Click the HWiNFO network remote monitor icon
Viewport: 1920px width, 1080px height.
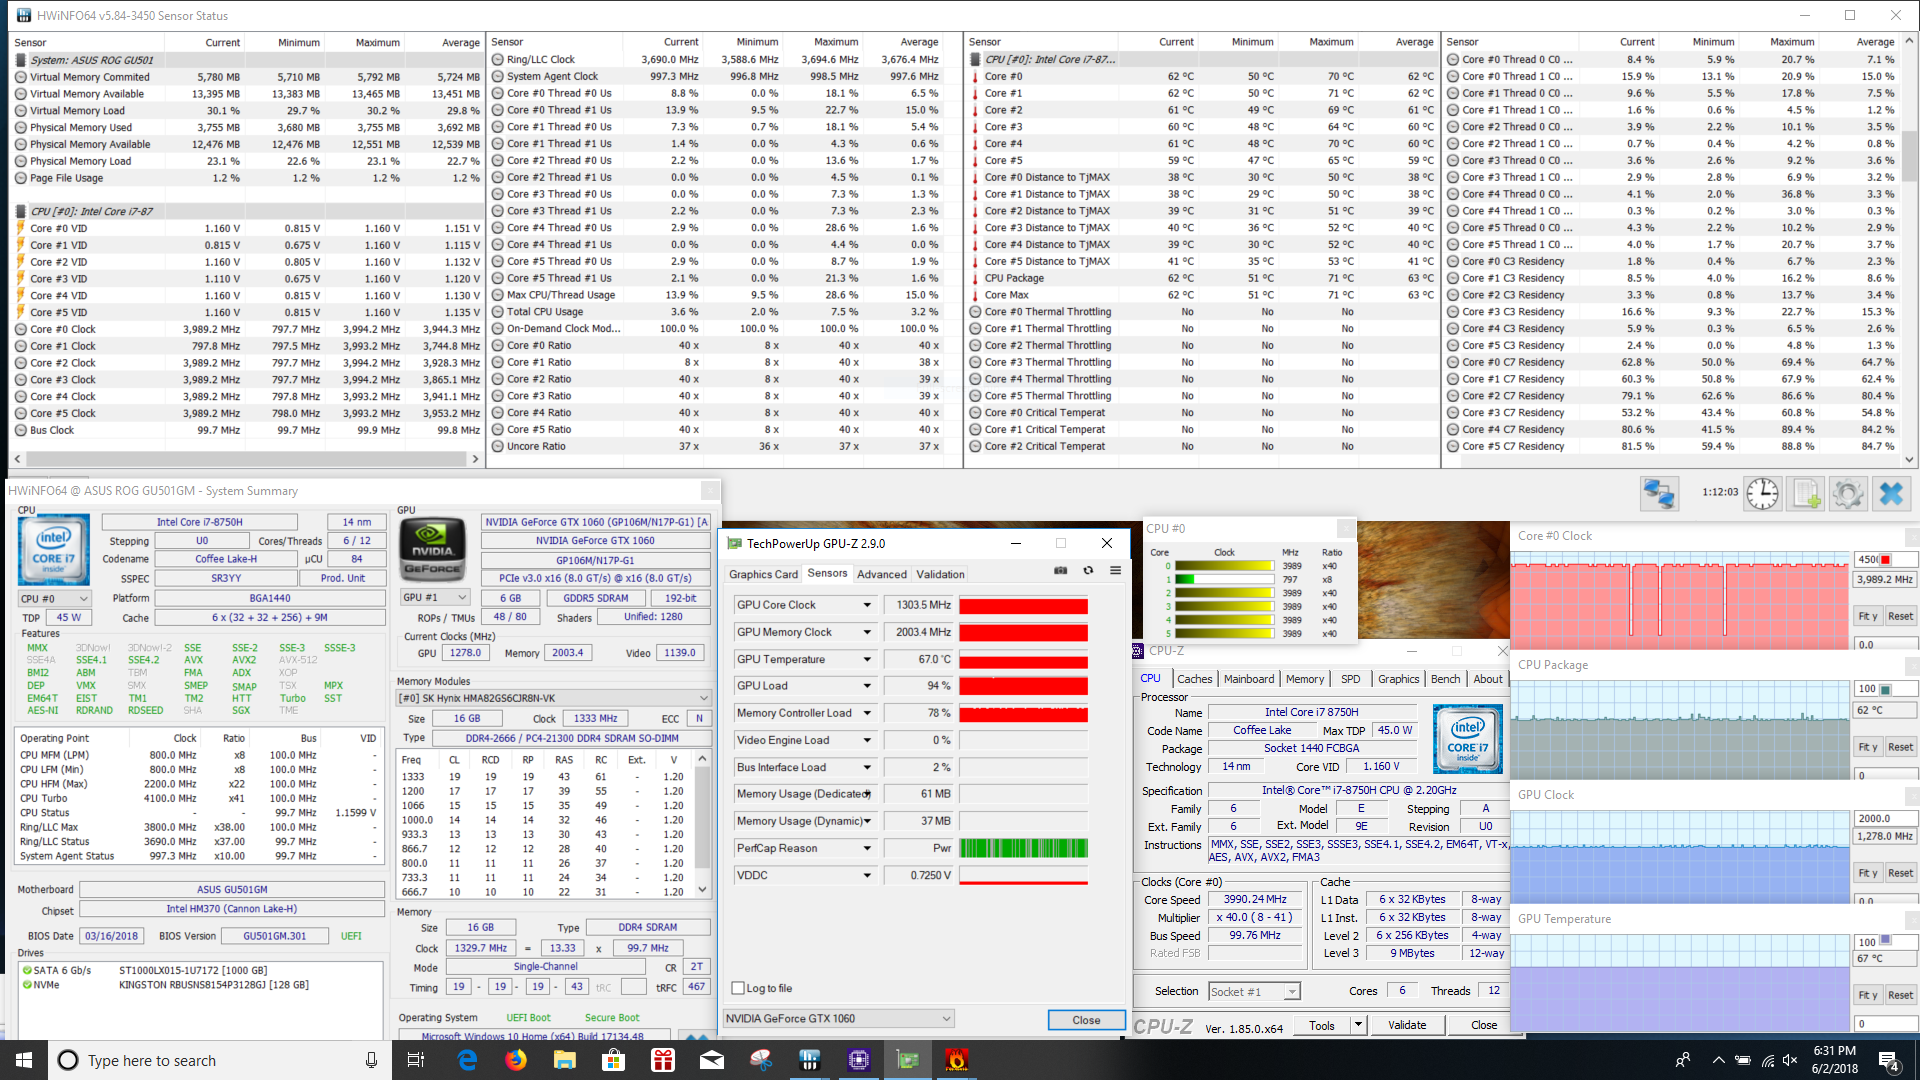[x=1659, y=494]
